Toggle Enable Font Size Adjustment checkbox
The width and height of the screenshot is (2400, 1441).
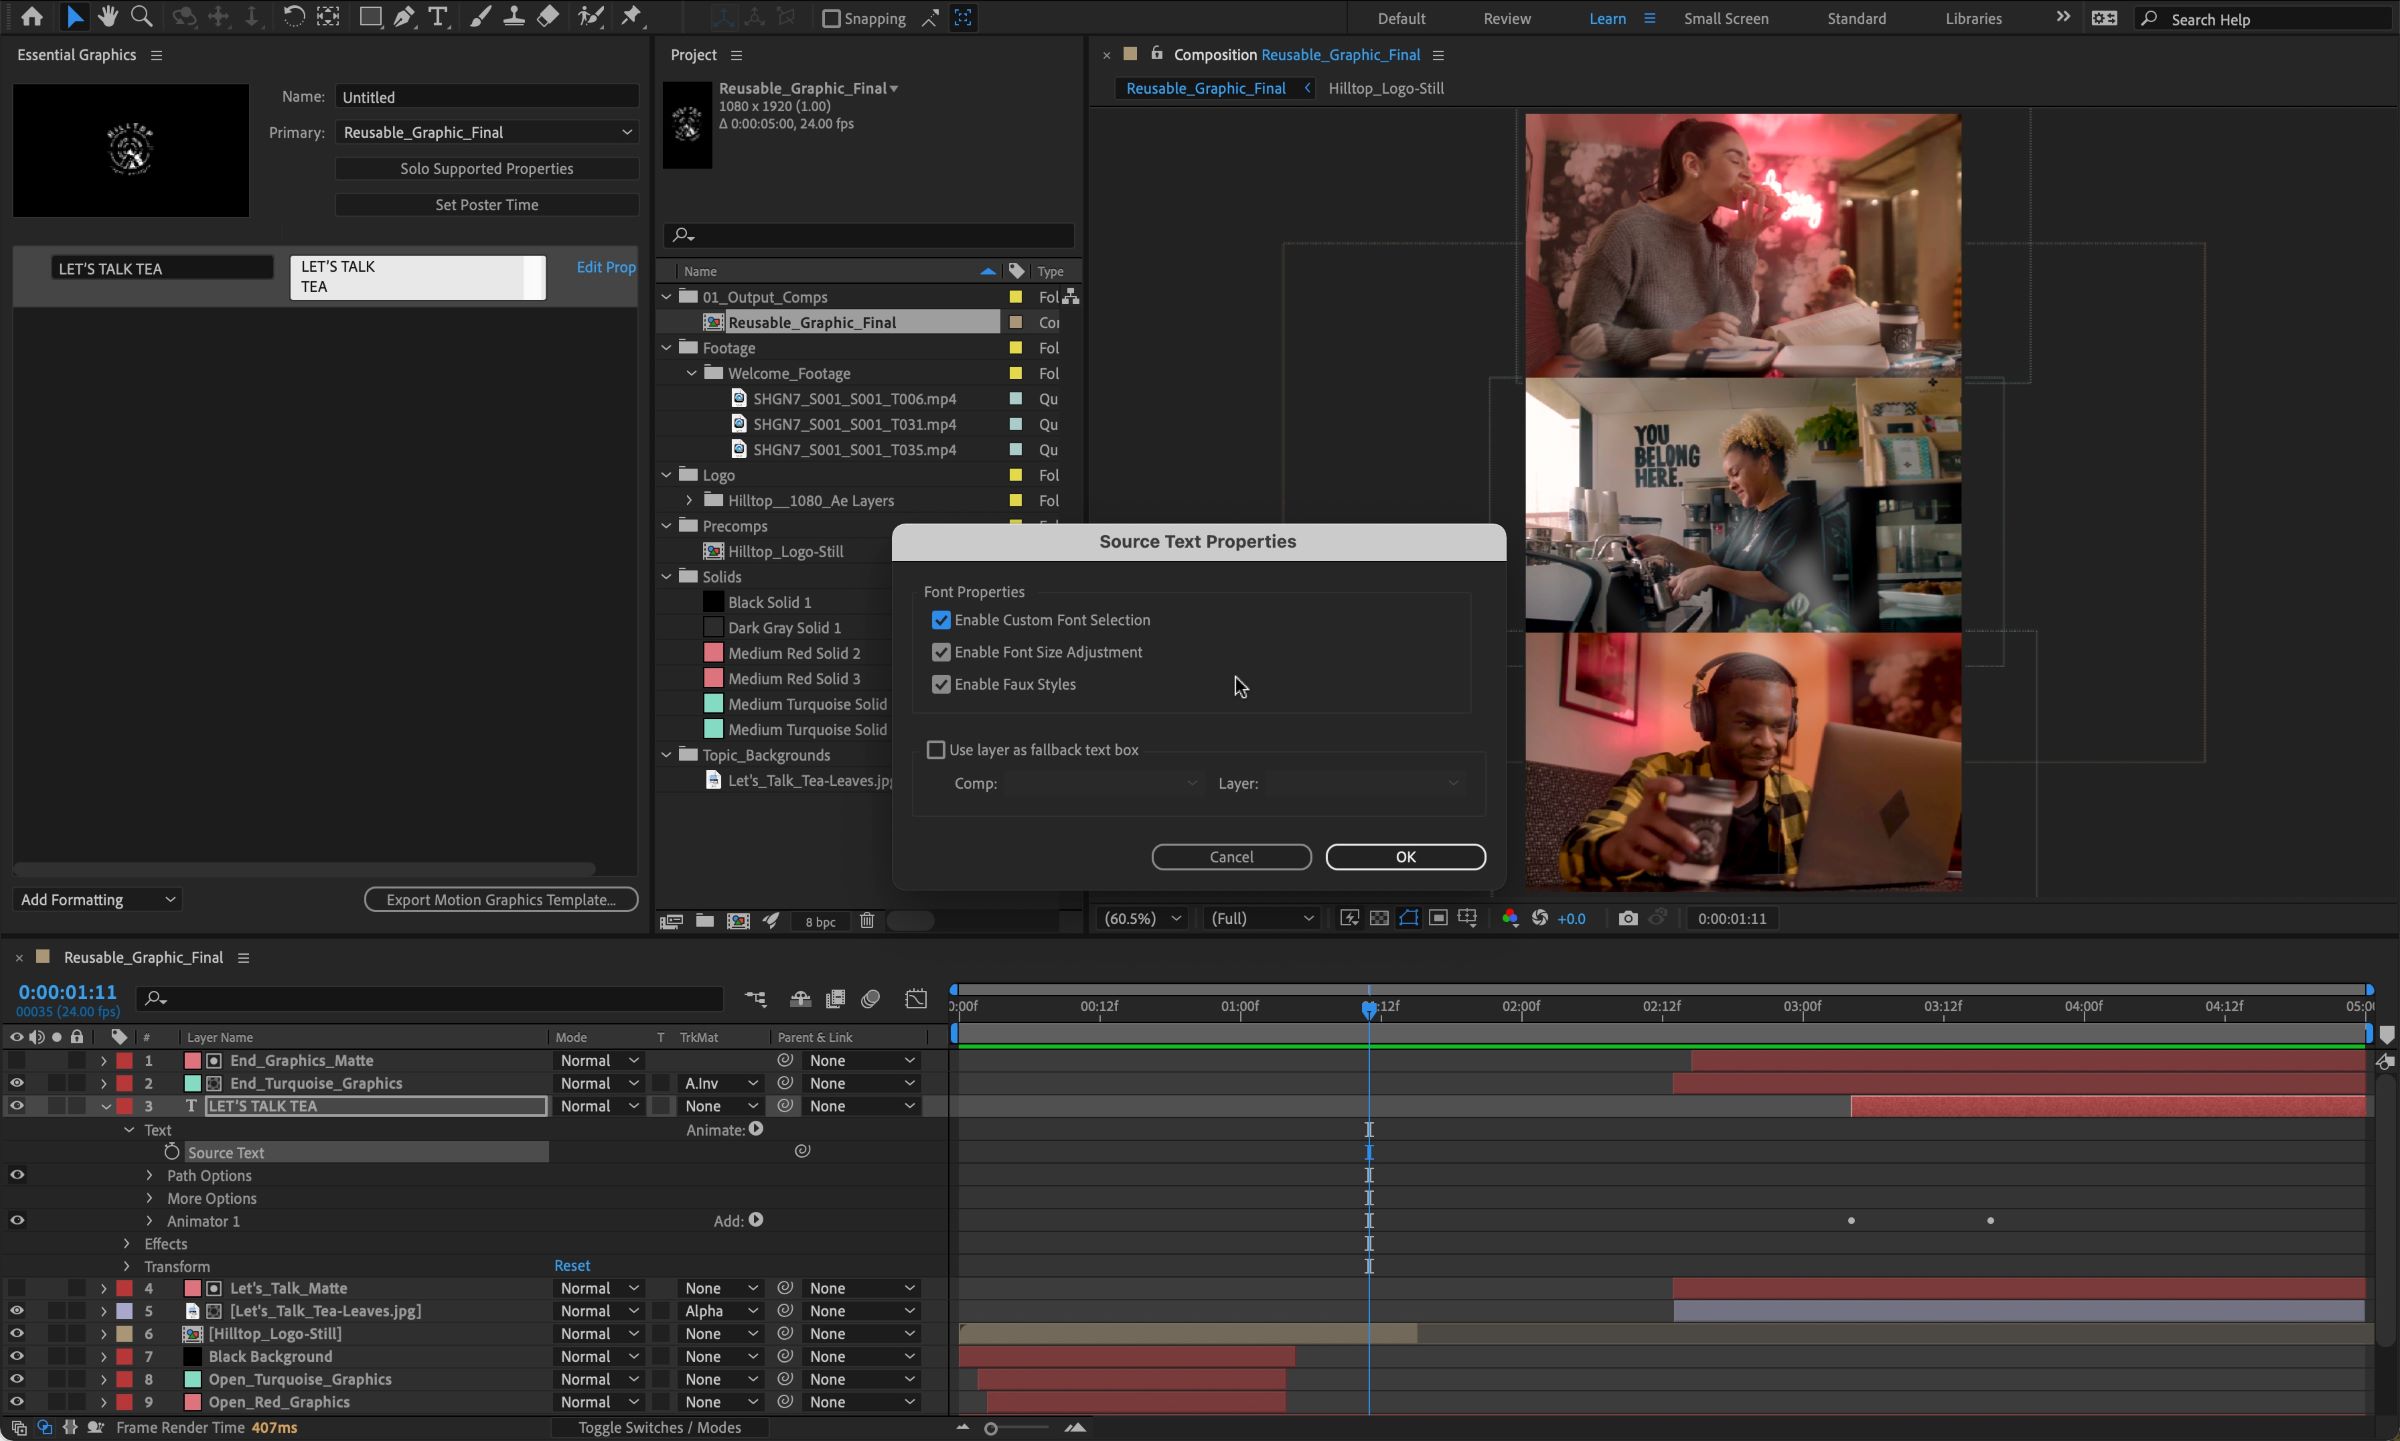click(x=939, y=651)
